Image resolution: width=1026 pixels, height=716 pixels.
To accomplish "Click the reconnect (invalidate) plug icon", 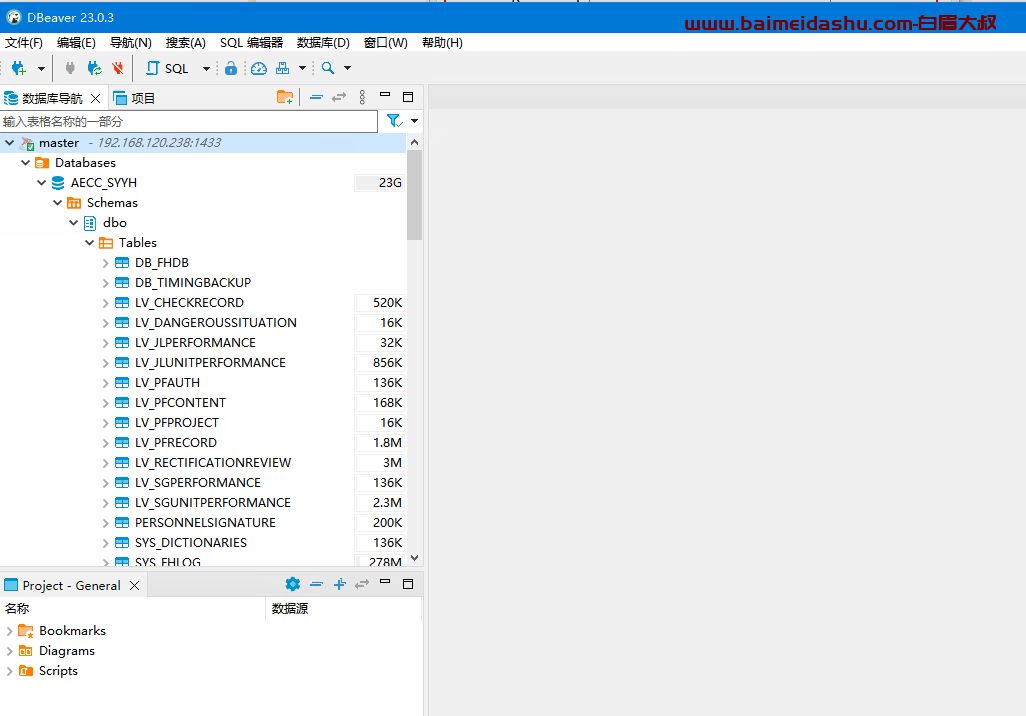I will (x=94, y=68).
